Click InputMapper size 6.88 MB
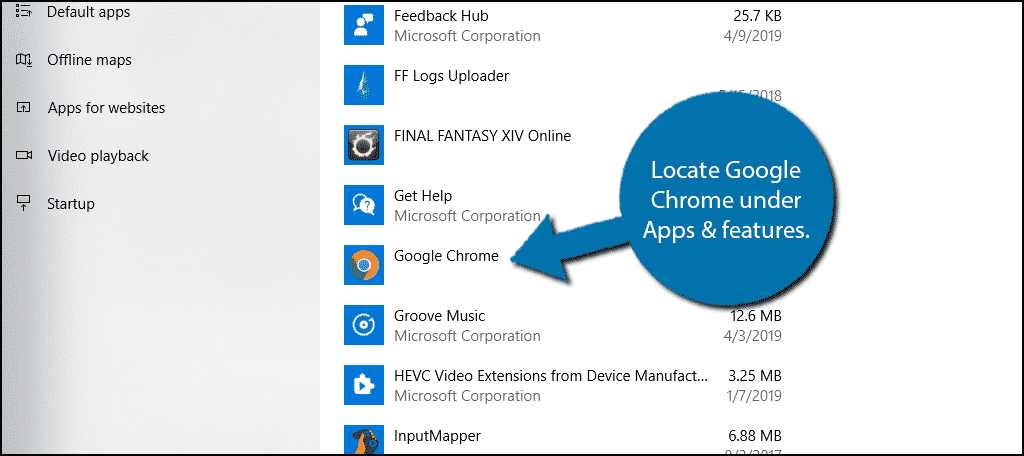Image resolution: width=1024 pixels, height=456 pixels. click(755, 436)
